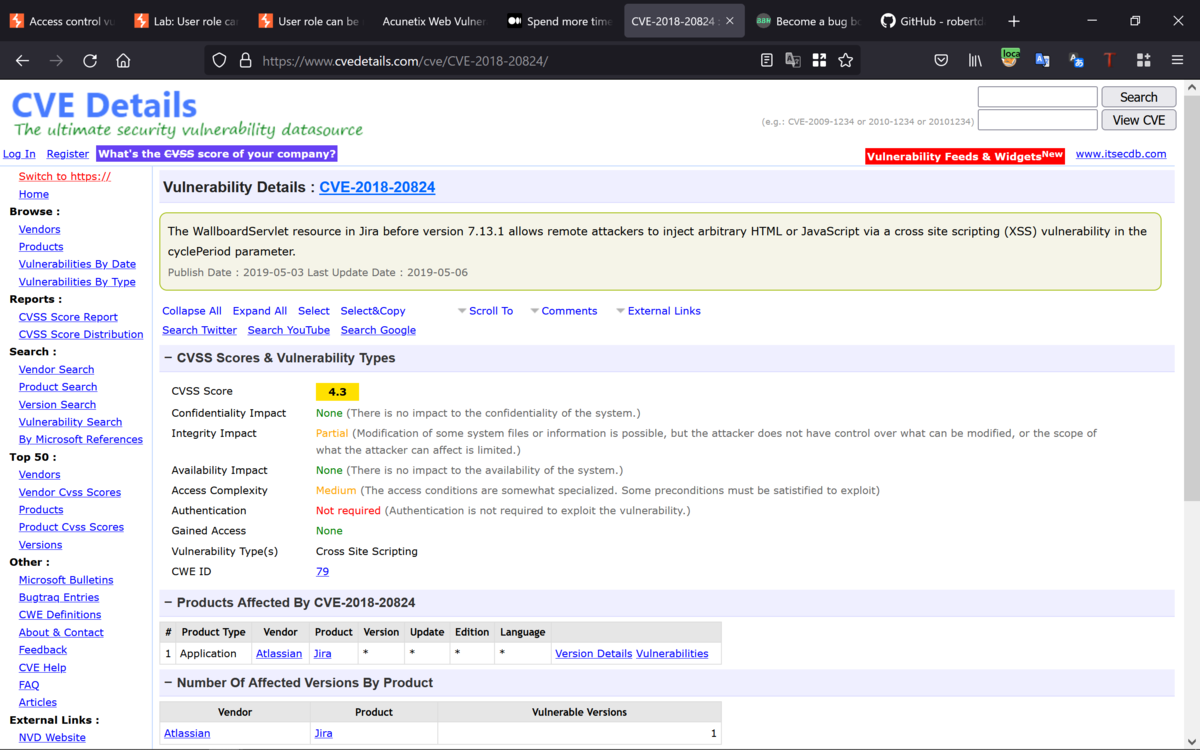Open Switch to https:// sidebar link
The image size is (1200, 750).
pyautogui.click(x=65, y=176)
